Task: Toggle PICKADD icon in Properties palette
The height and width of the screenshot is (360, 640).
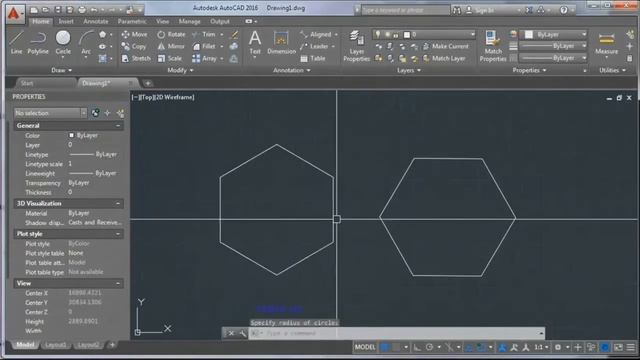Action: pos(95,113)
